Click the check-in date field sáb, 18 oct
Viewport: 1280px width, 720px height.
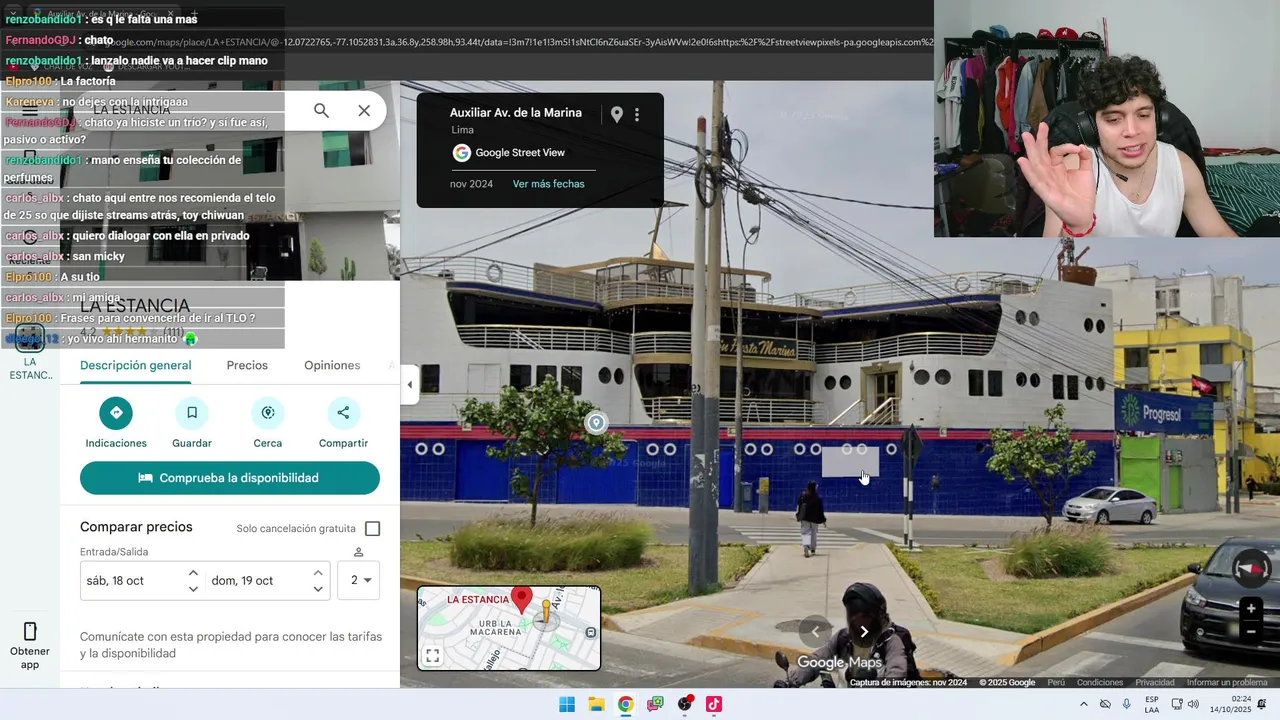pos(142,580)
